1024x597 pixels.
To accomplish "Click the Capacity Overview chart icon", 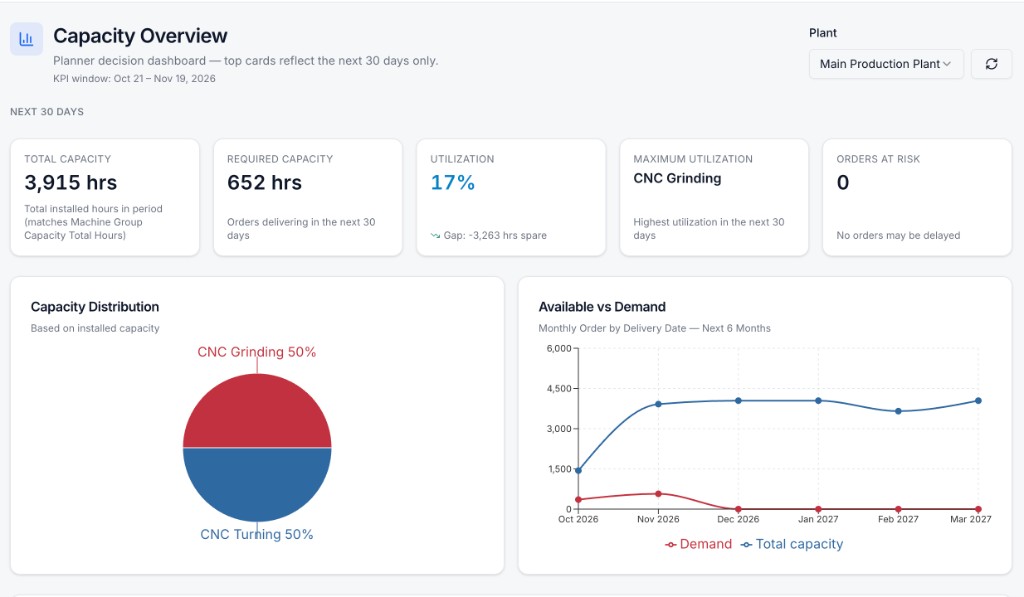I will (x=26, y=39).
